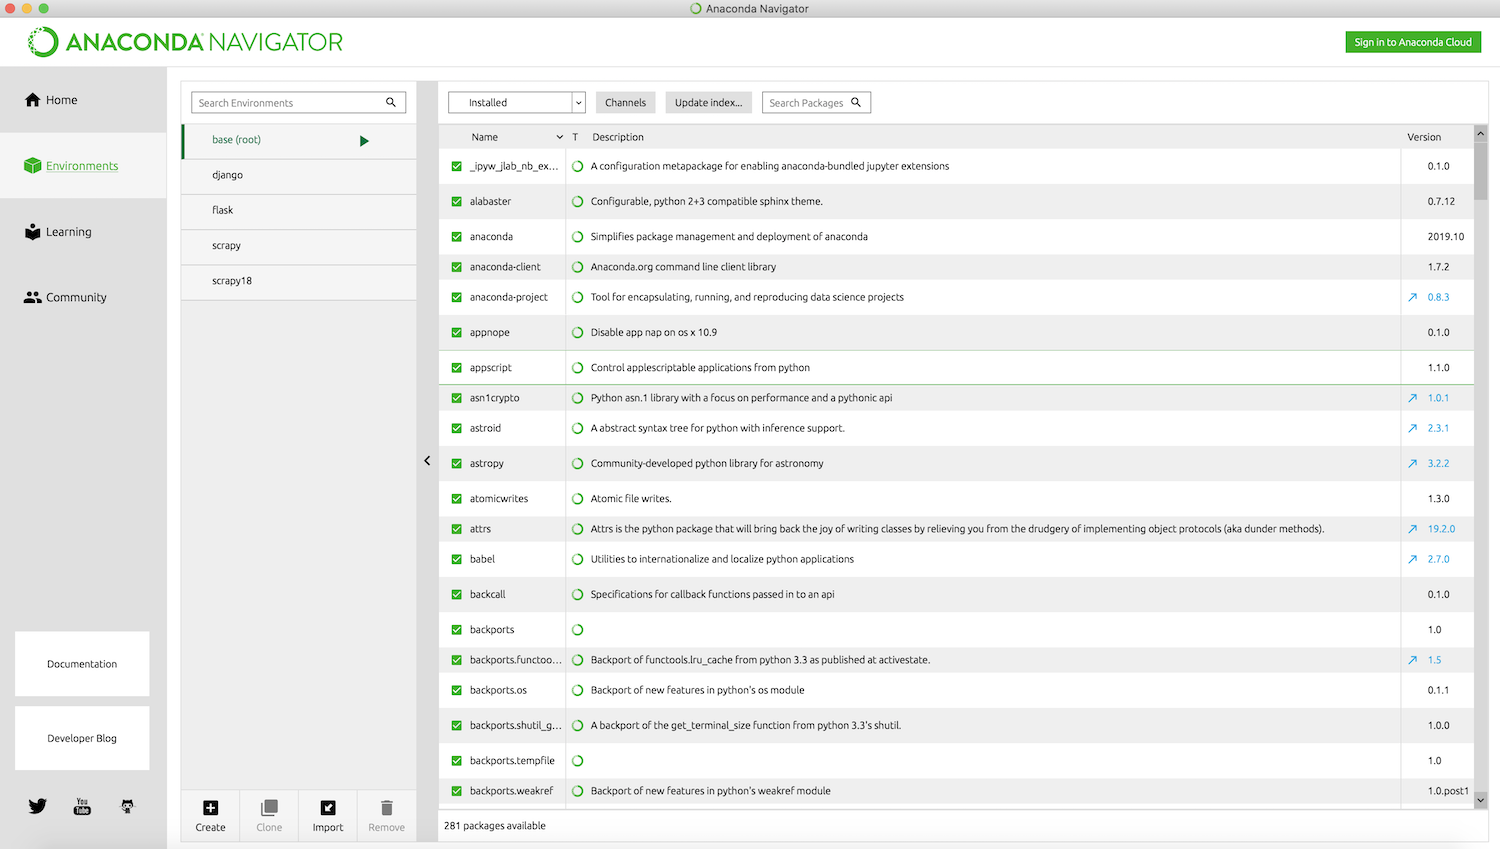This screenshot has width=1500, height=849.
Task: Go to the Home tab
Action: tap(83, 100)
